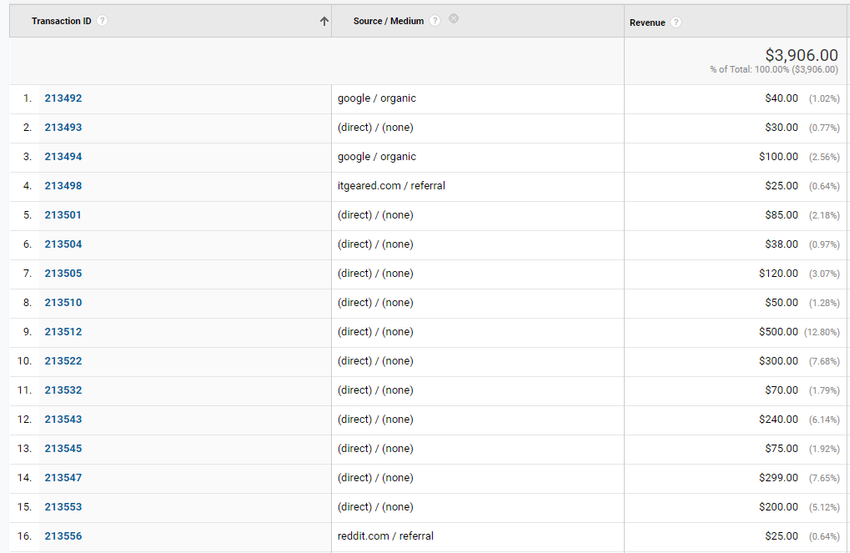Click '(direct) / (none)' for transaction 213553

(x=375, y=507)
